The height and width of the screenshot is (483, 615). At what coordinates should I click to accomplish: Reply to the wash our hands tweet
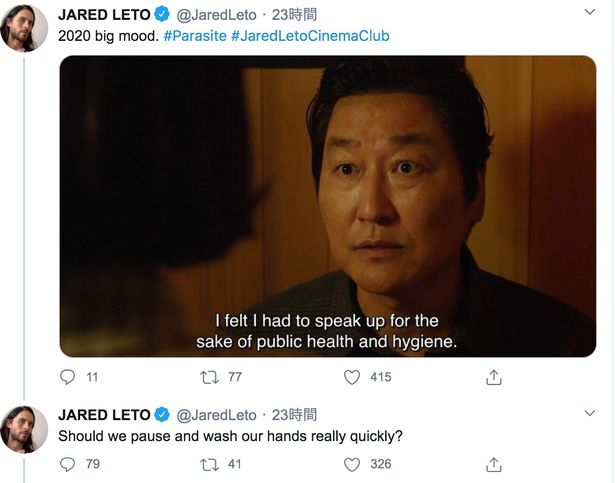click(x=67, y=464)
